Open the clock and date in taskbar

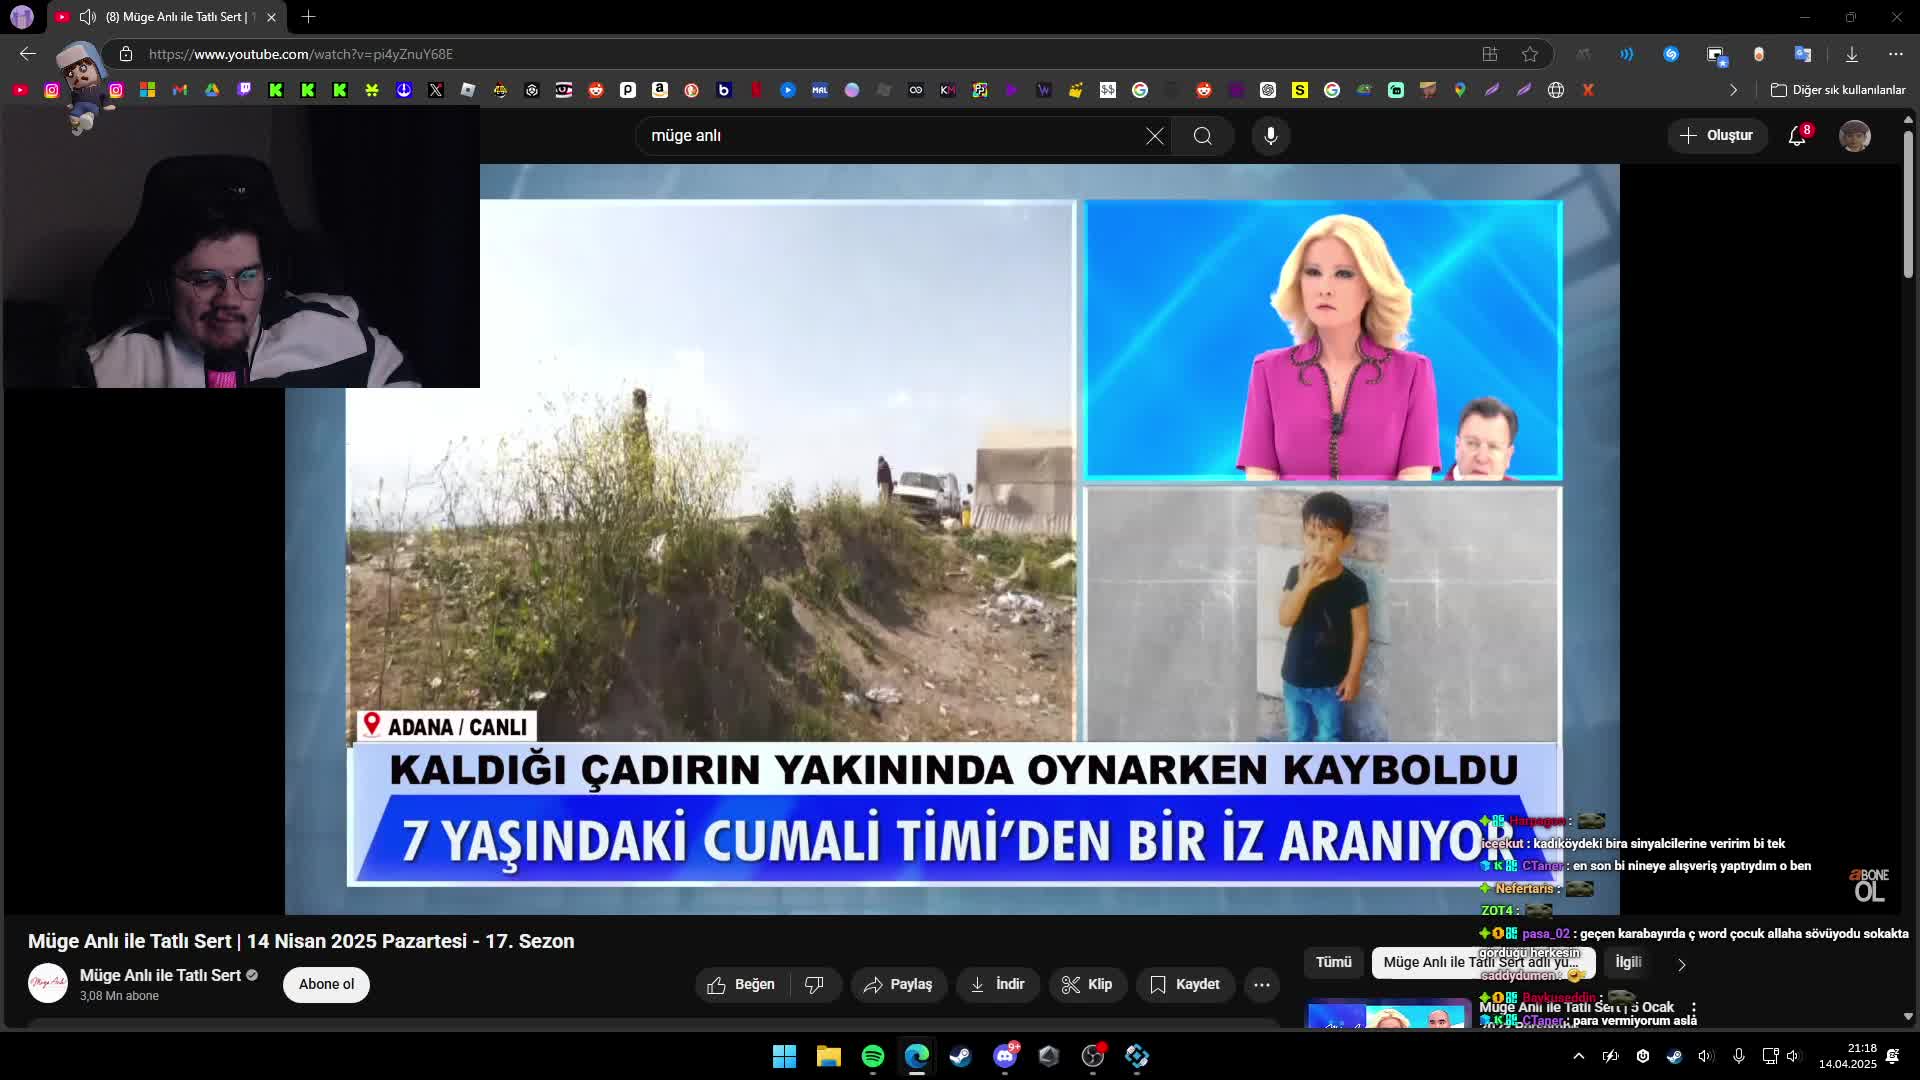pyautogui.click(x=1847, y=1056)
